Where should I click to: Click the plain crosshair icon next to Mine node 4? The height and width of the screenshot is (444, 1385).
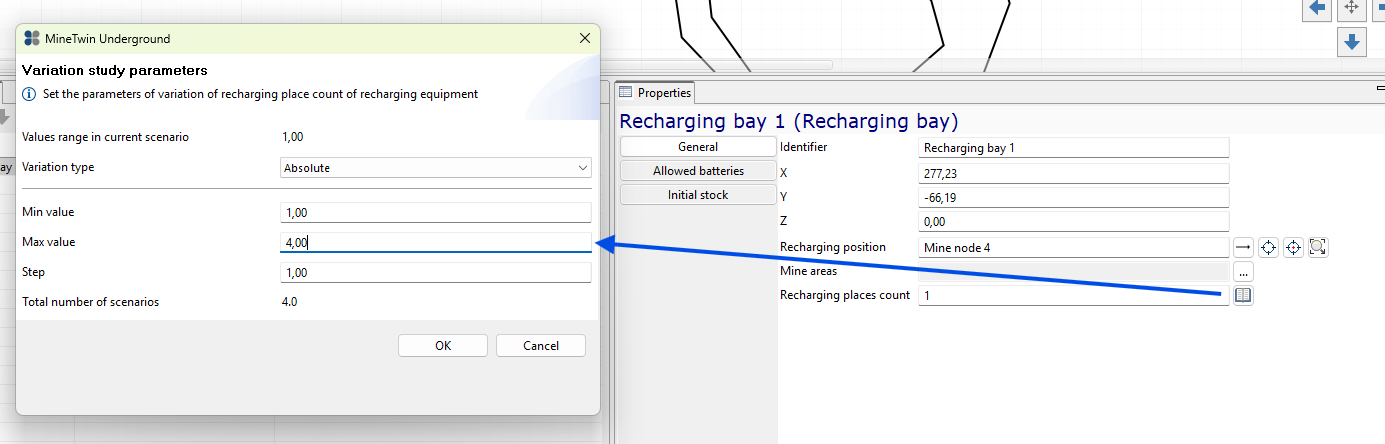coord(1268,247)
